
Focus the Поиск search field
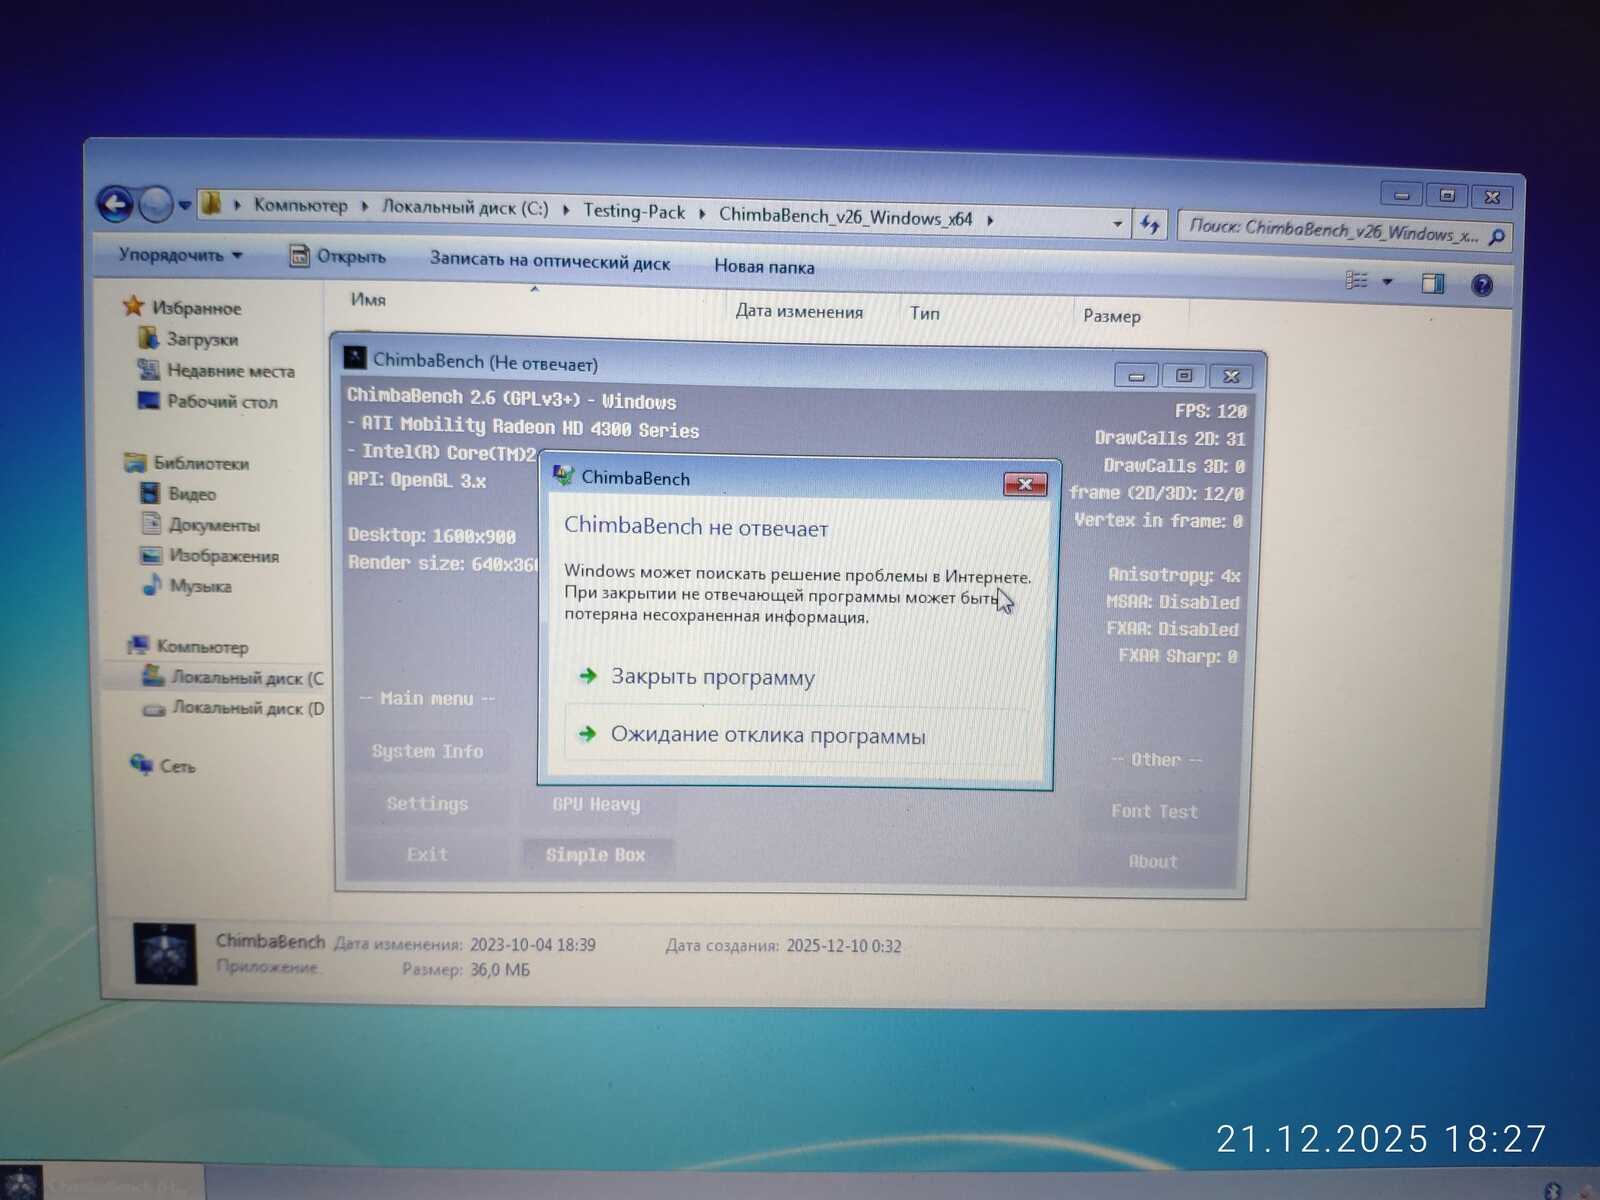(x=1333, y=231)
